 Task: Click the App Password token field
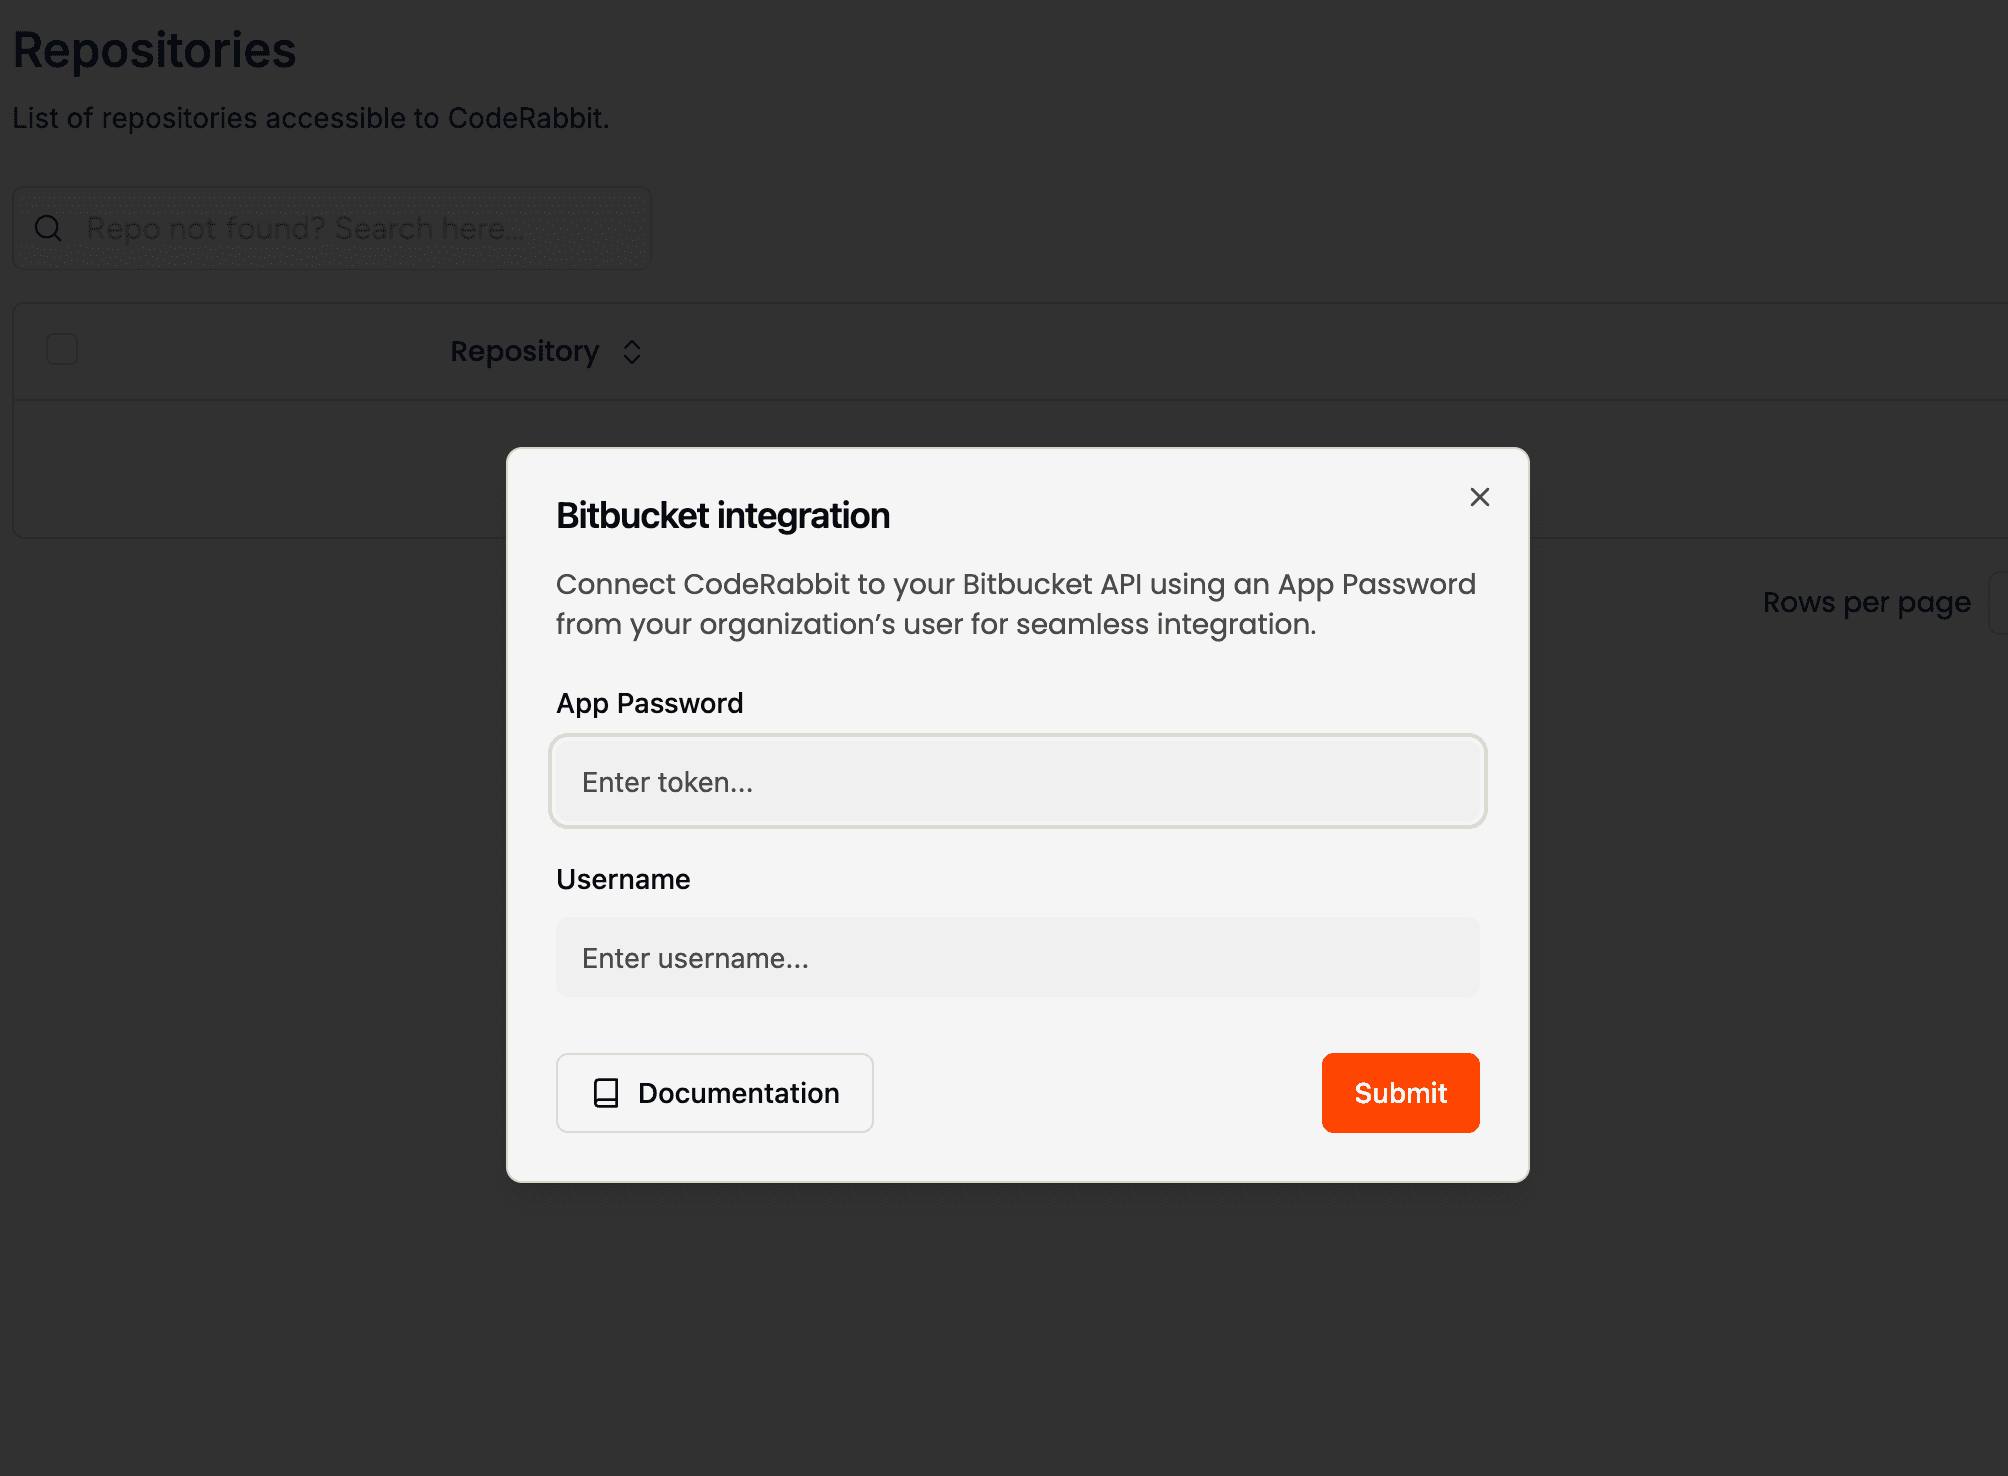click(1017, 782)
